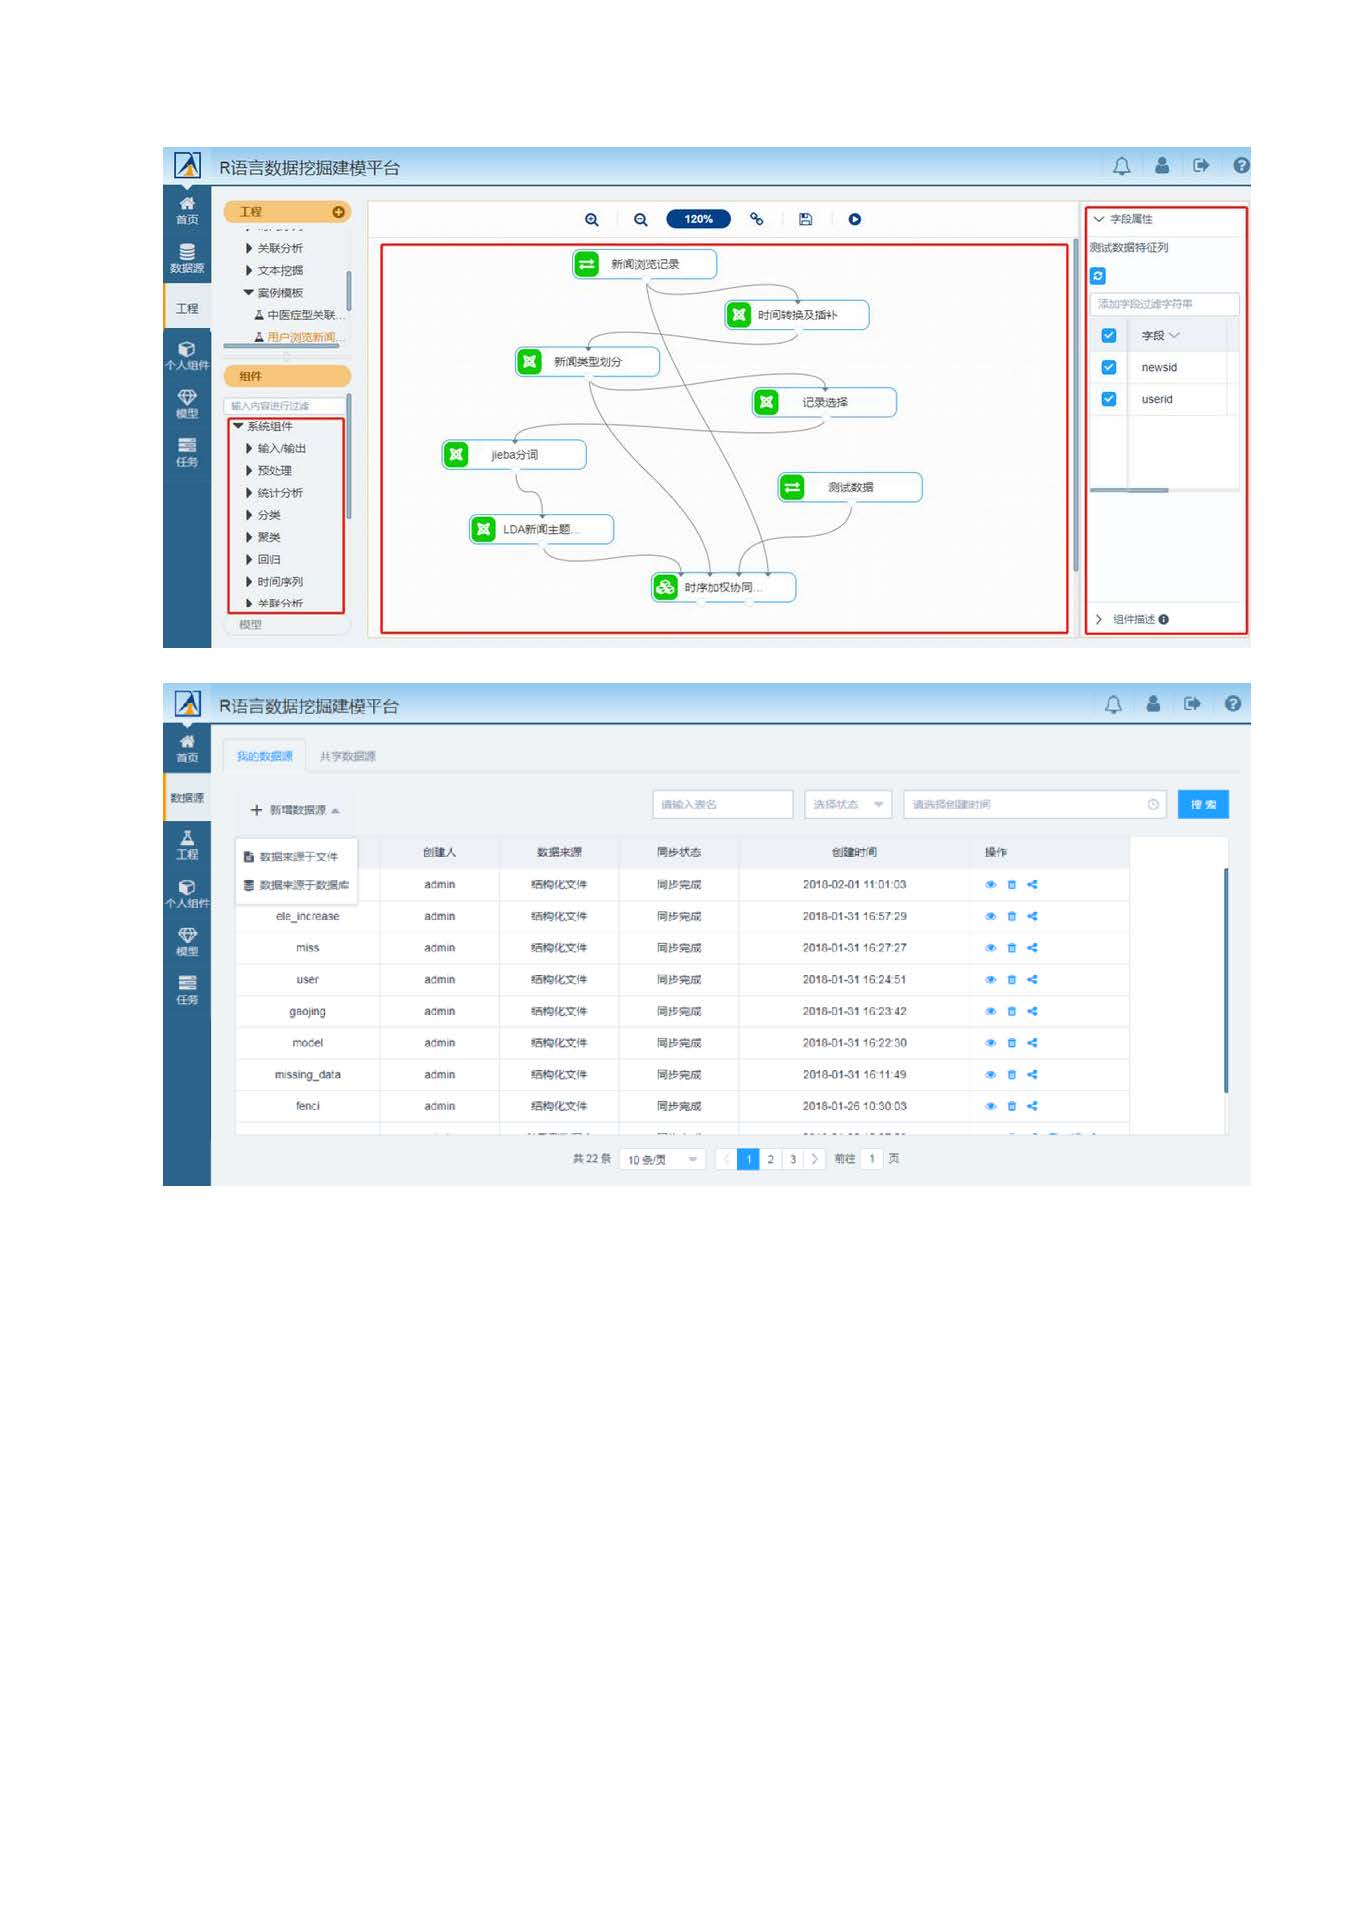Switch to the 我的数据源 tab

[x=264, y=757]
